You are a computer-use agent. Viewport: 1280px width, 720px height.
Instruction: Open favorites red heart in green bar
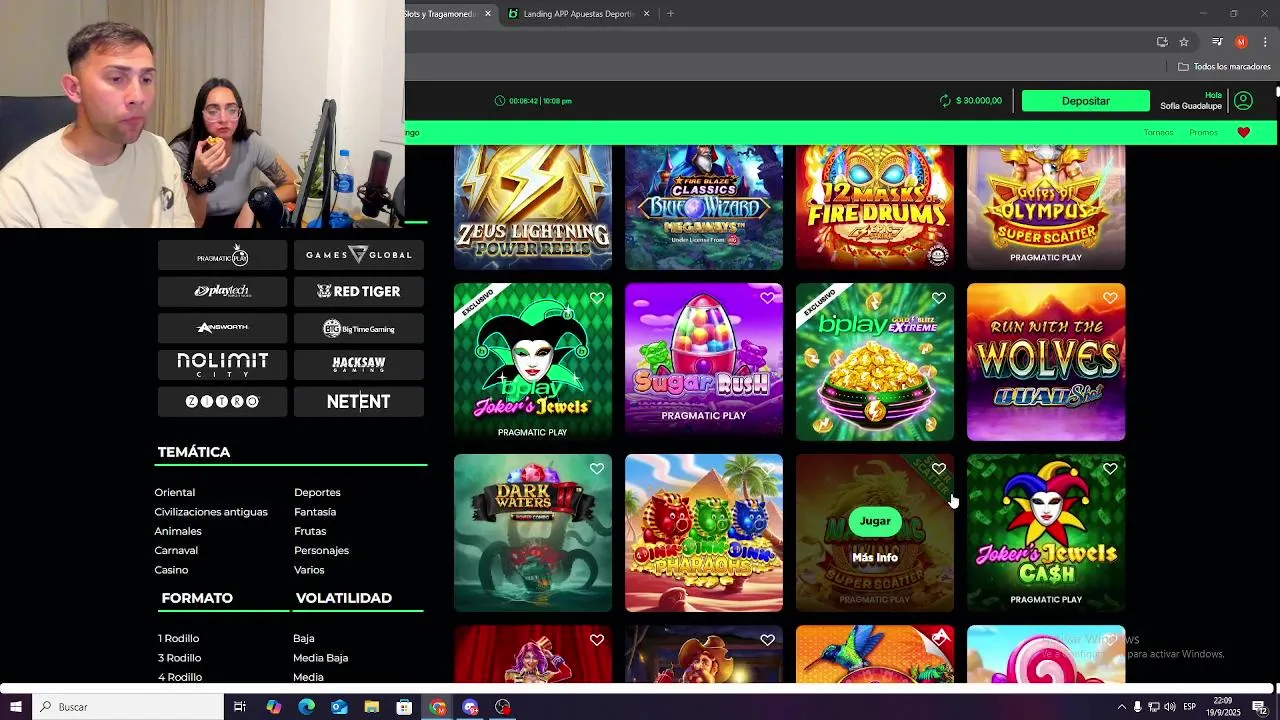pos(1244,132)
